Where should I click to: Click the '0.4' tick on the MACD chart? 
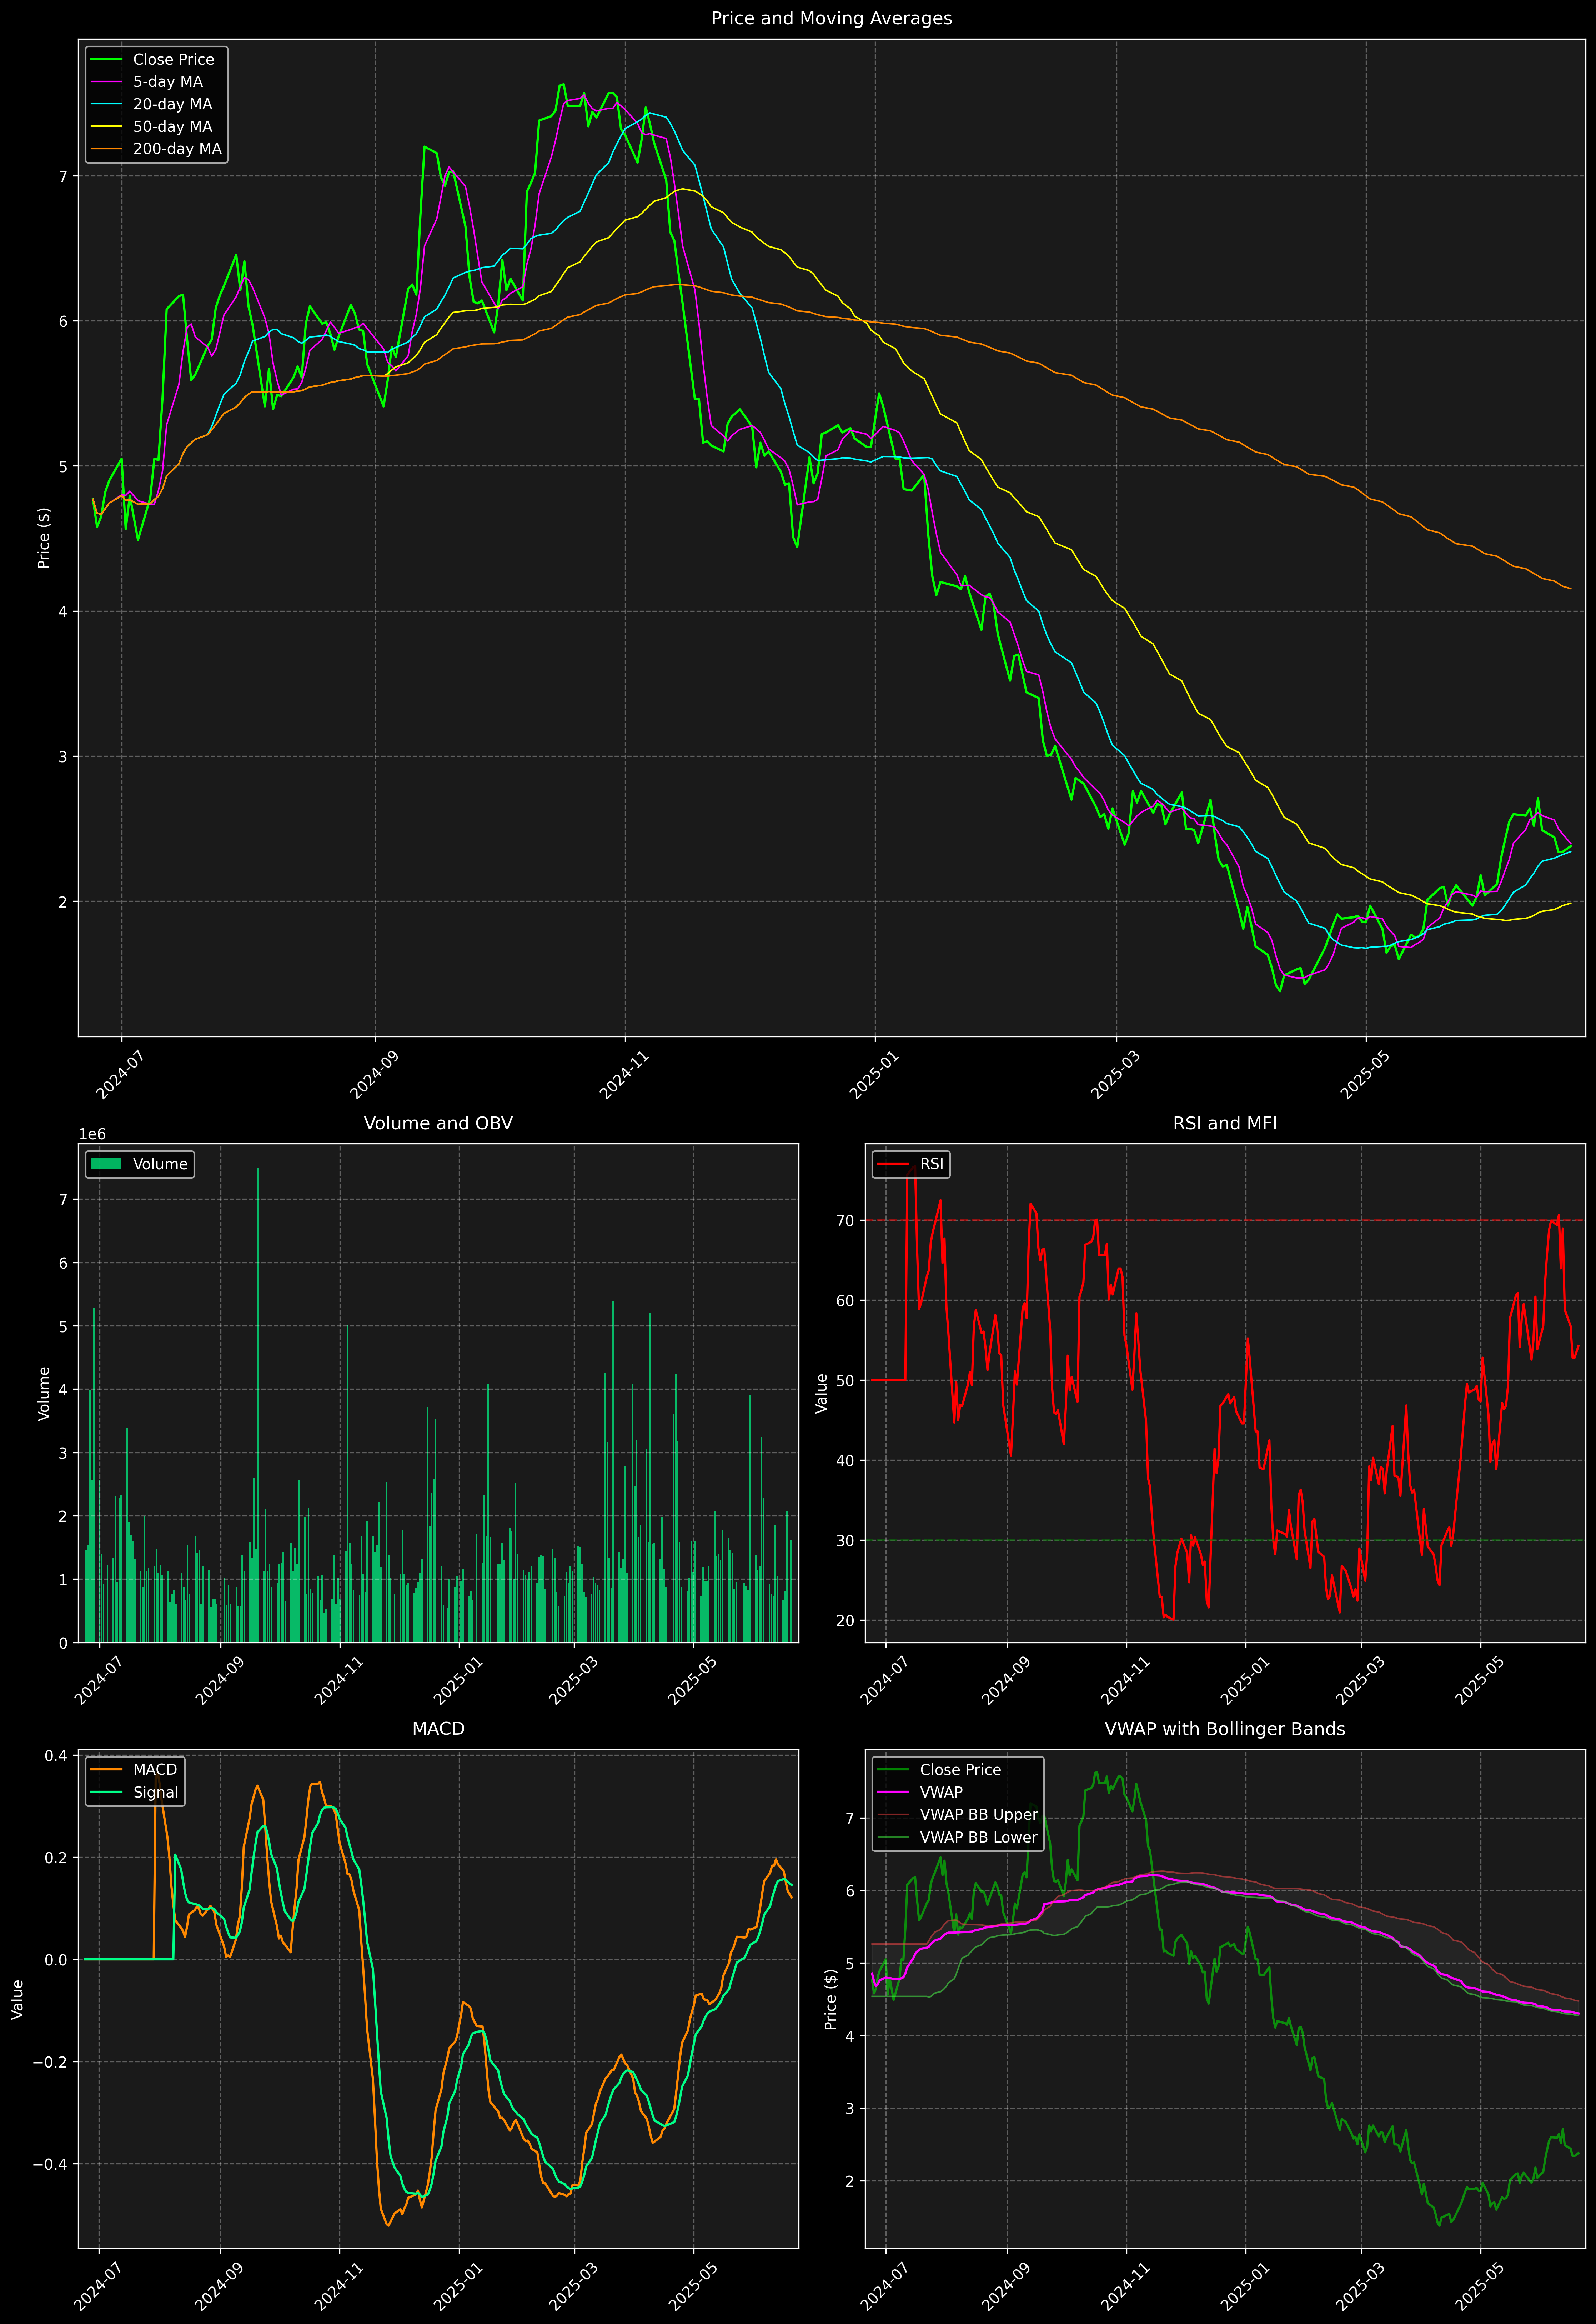point(56,1756)
